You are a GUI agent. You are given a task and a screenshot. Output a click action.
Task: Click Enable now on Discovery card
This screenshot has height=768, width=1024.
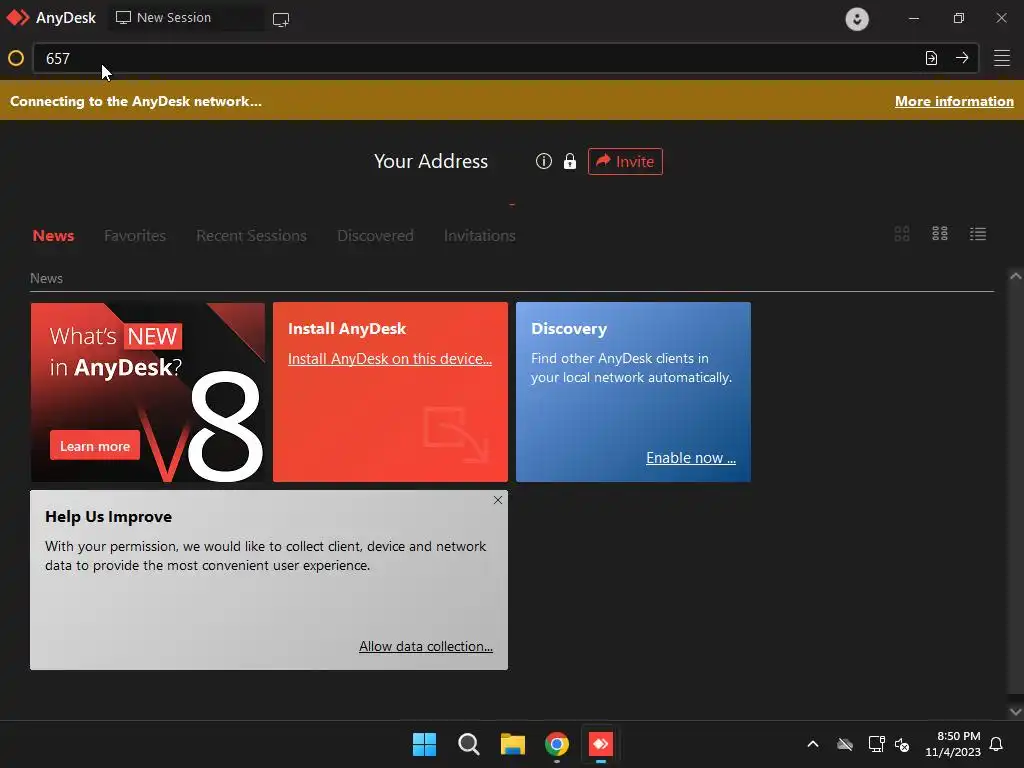coord(691,458)
